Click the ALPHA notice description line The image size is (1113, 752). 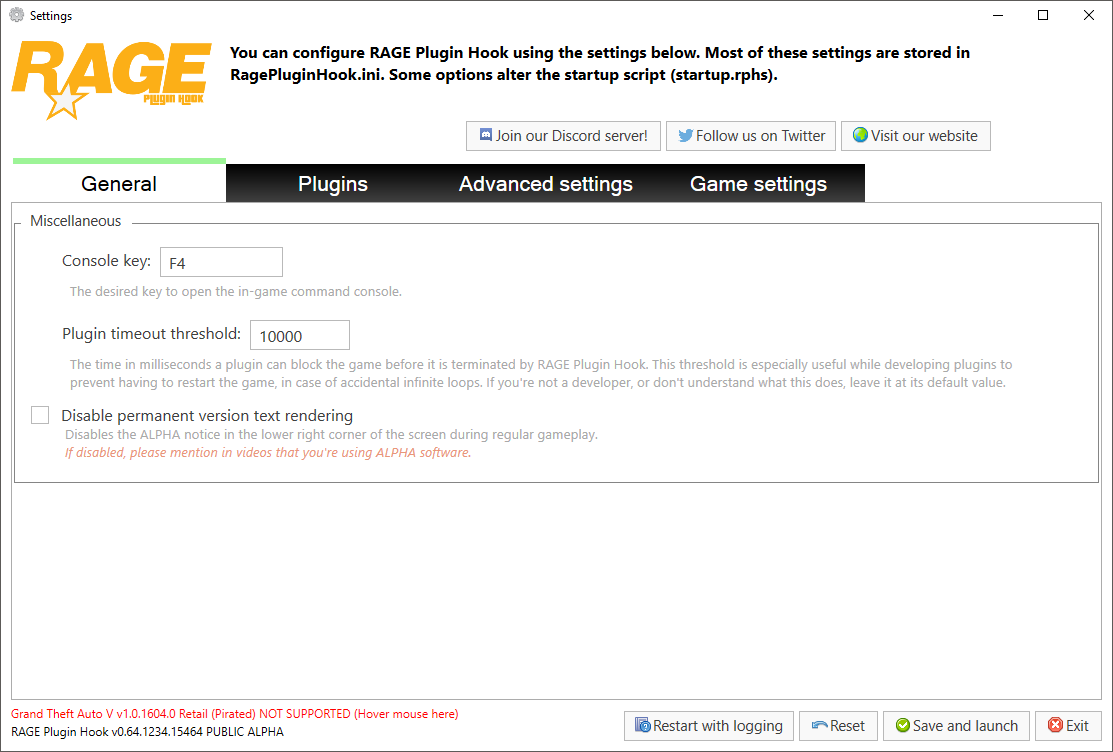[x=331, y=435]
